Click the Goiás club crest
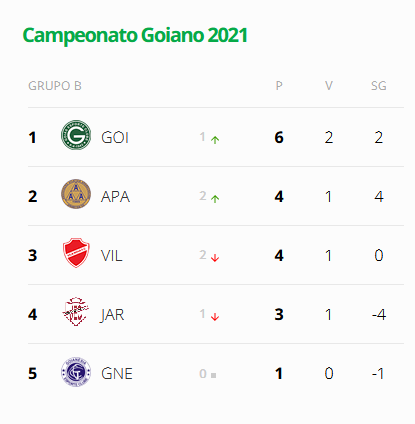 point(76,135)
